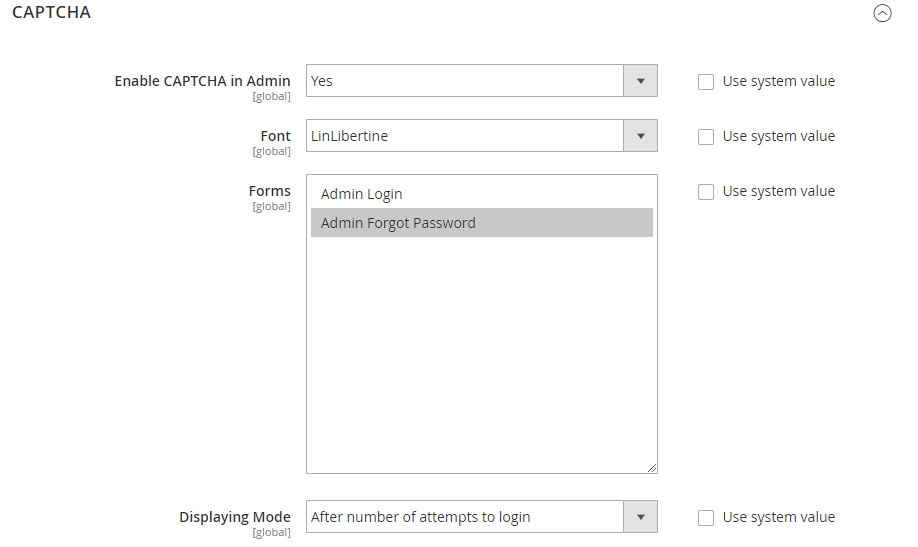Click the Displaying Mode label
Screen dimensions: 918x547
click(x=235, y=517)
